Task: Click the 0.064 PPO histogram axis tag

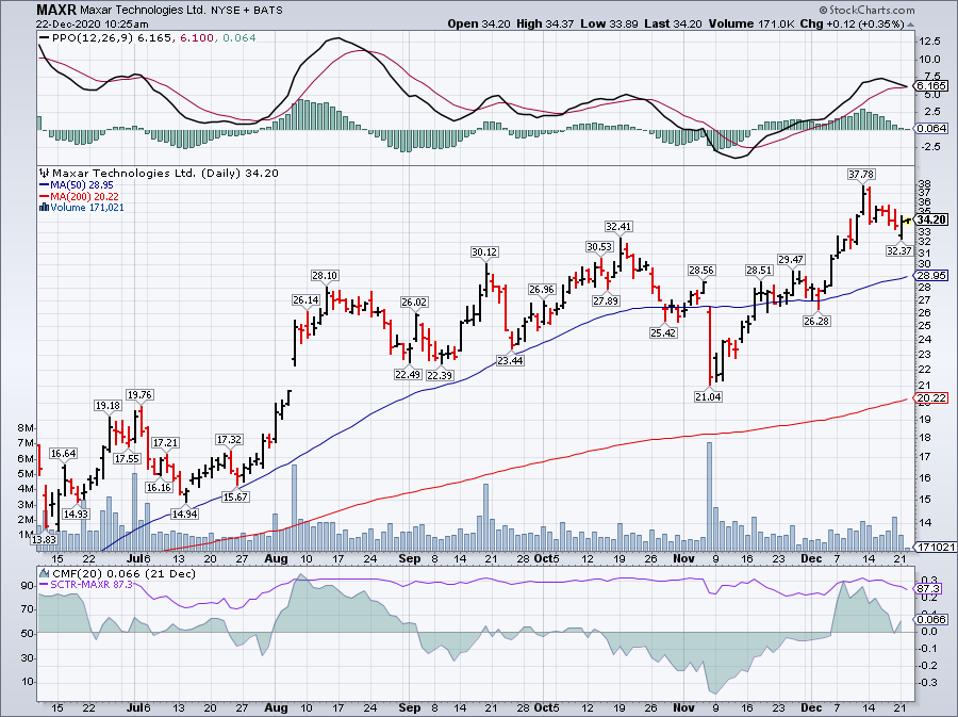Action: tap(931, 128)
